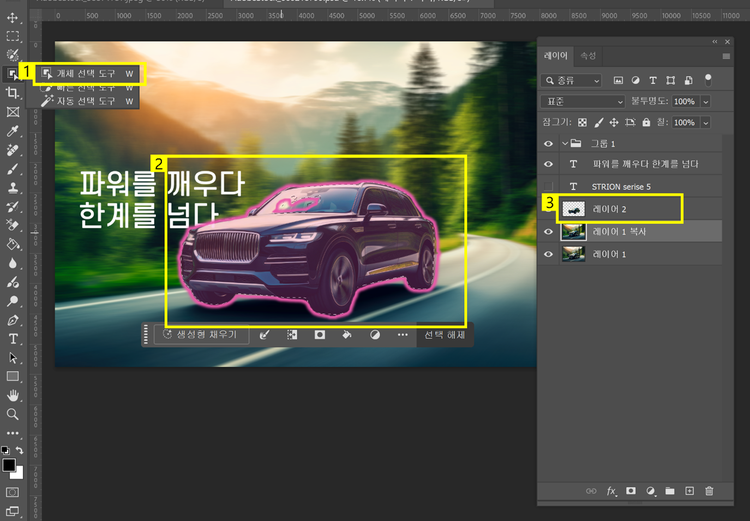Select the Rectangular Marquee tool

(12, 36)
